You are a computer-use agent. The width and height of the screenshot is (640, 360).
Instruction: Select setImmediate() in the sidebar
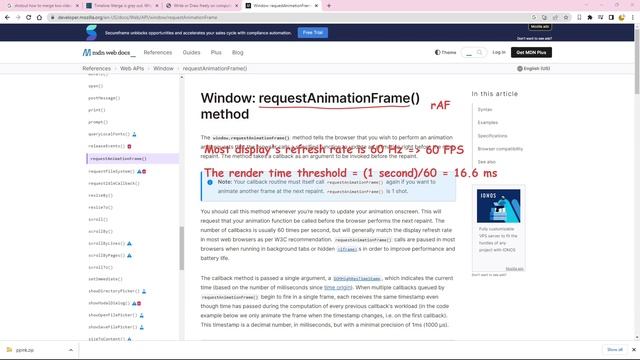click(x=105, y=279)
